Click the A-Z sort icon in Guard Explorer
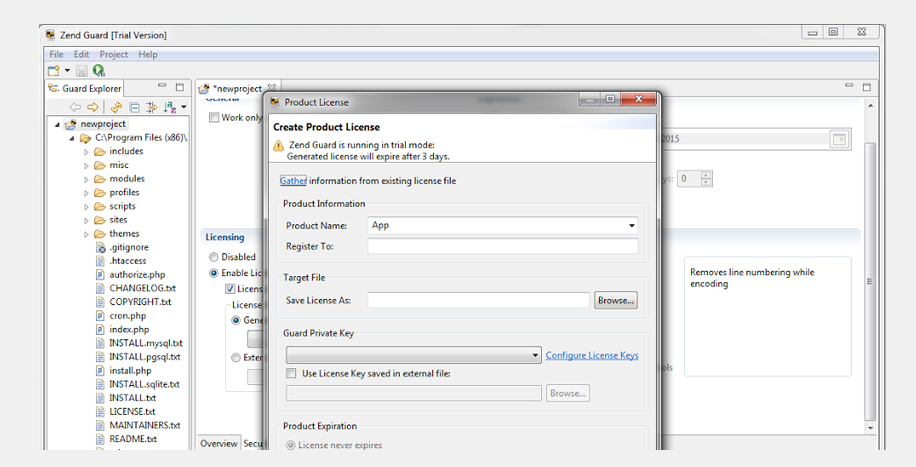The height and width of the screenshot is (467, 916). pyautogui.click(x=169, y=107)
